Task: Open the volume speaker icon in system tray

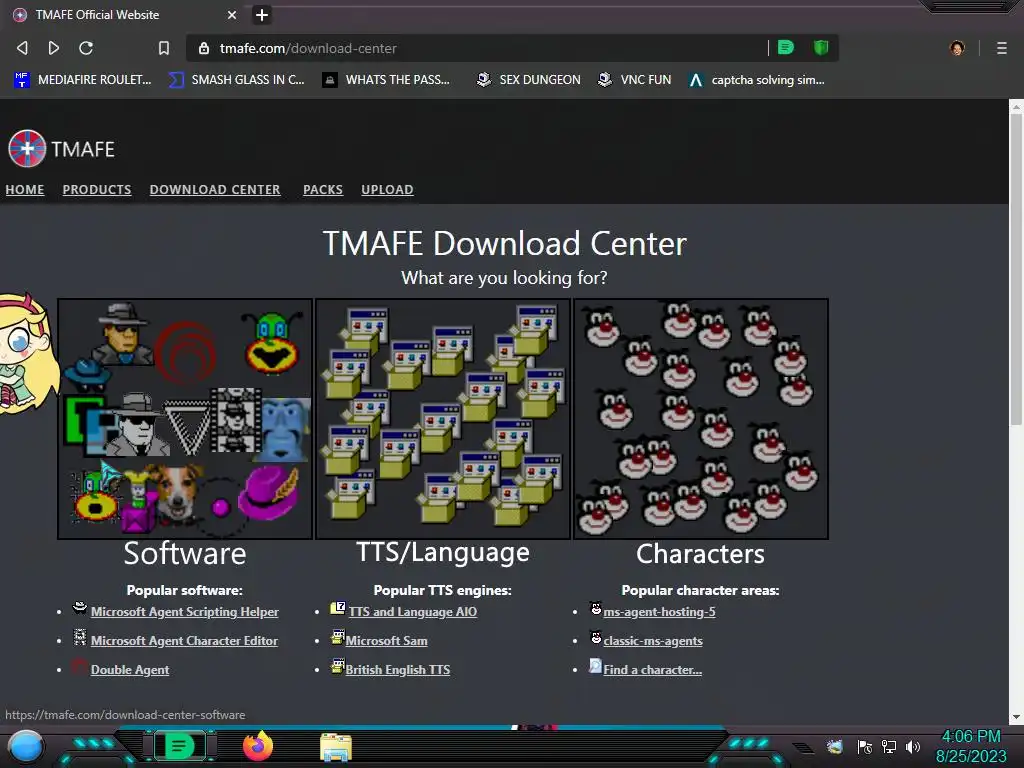Action: 912,746
